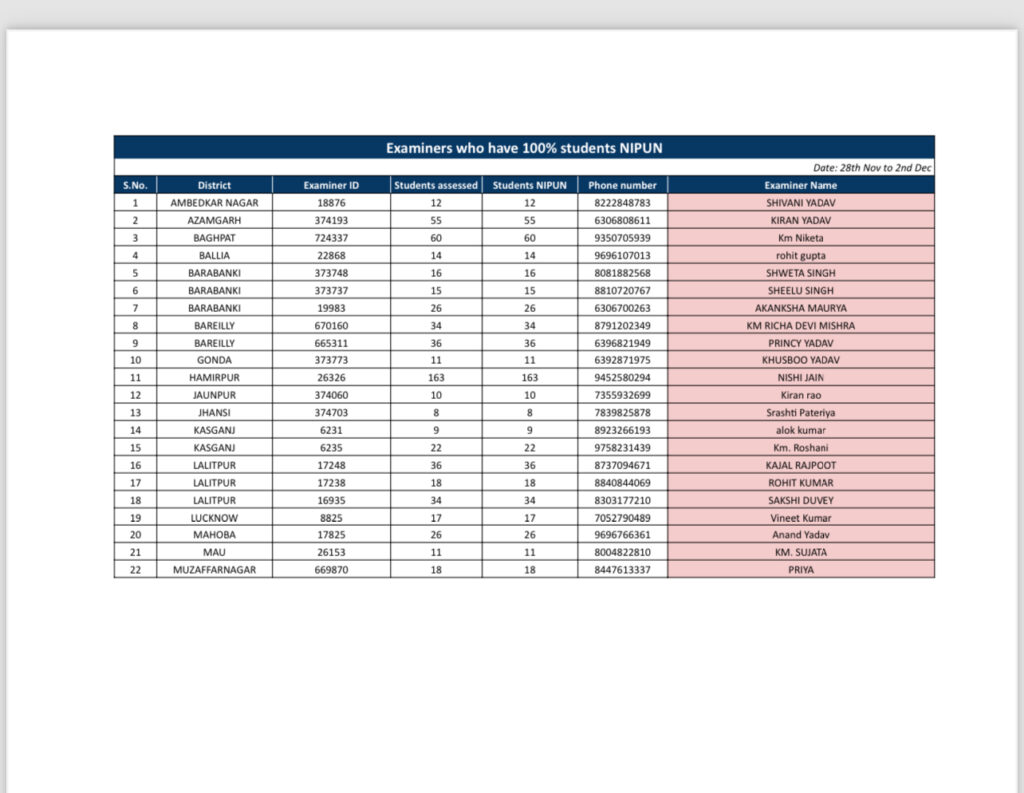Screen dimensions: 1024x793
Task: Select the phone number 8447613337
Action: tap(622, 570)
